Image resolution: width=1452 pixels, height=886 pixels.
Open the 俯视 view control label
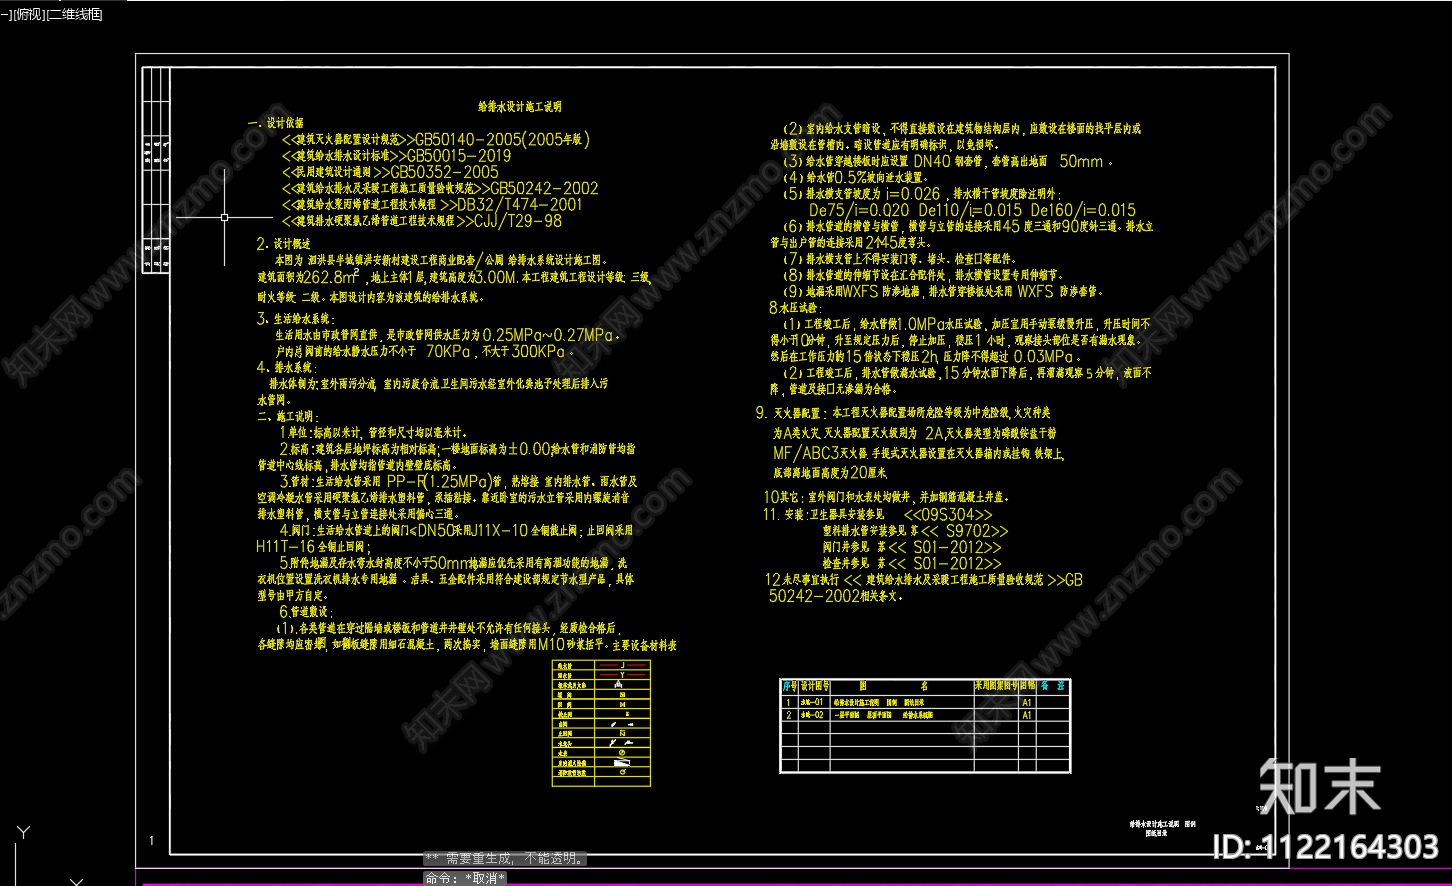tap(27, 15)
